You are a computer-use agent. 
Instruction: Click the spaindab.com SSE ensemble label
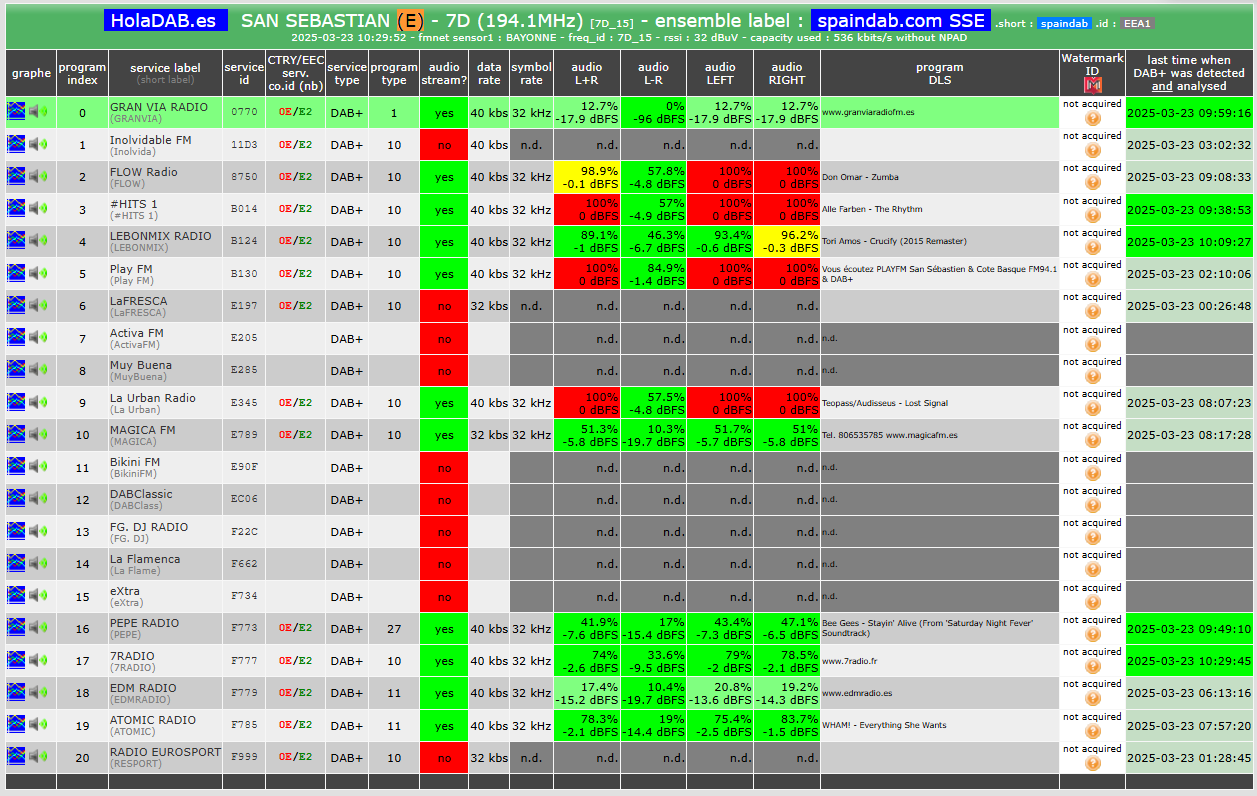(901, 20)
